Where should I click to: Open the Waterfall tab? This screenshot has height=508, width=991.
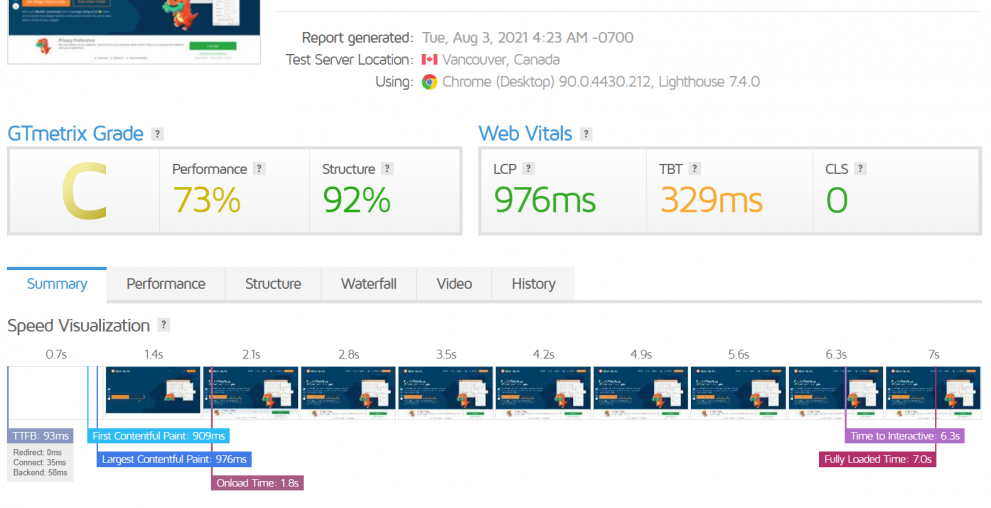pos(368,284)
